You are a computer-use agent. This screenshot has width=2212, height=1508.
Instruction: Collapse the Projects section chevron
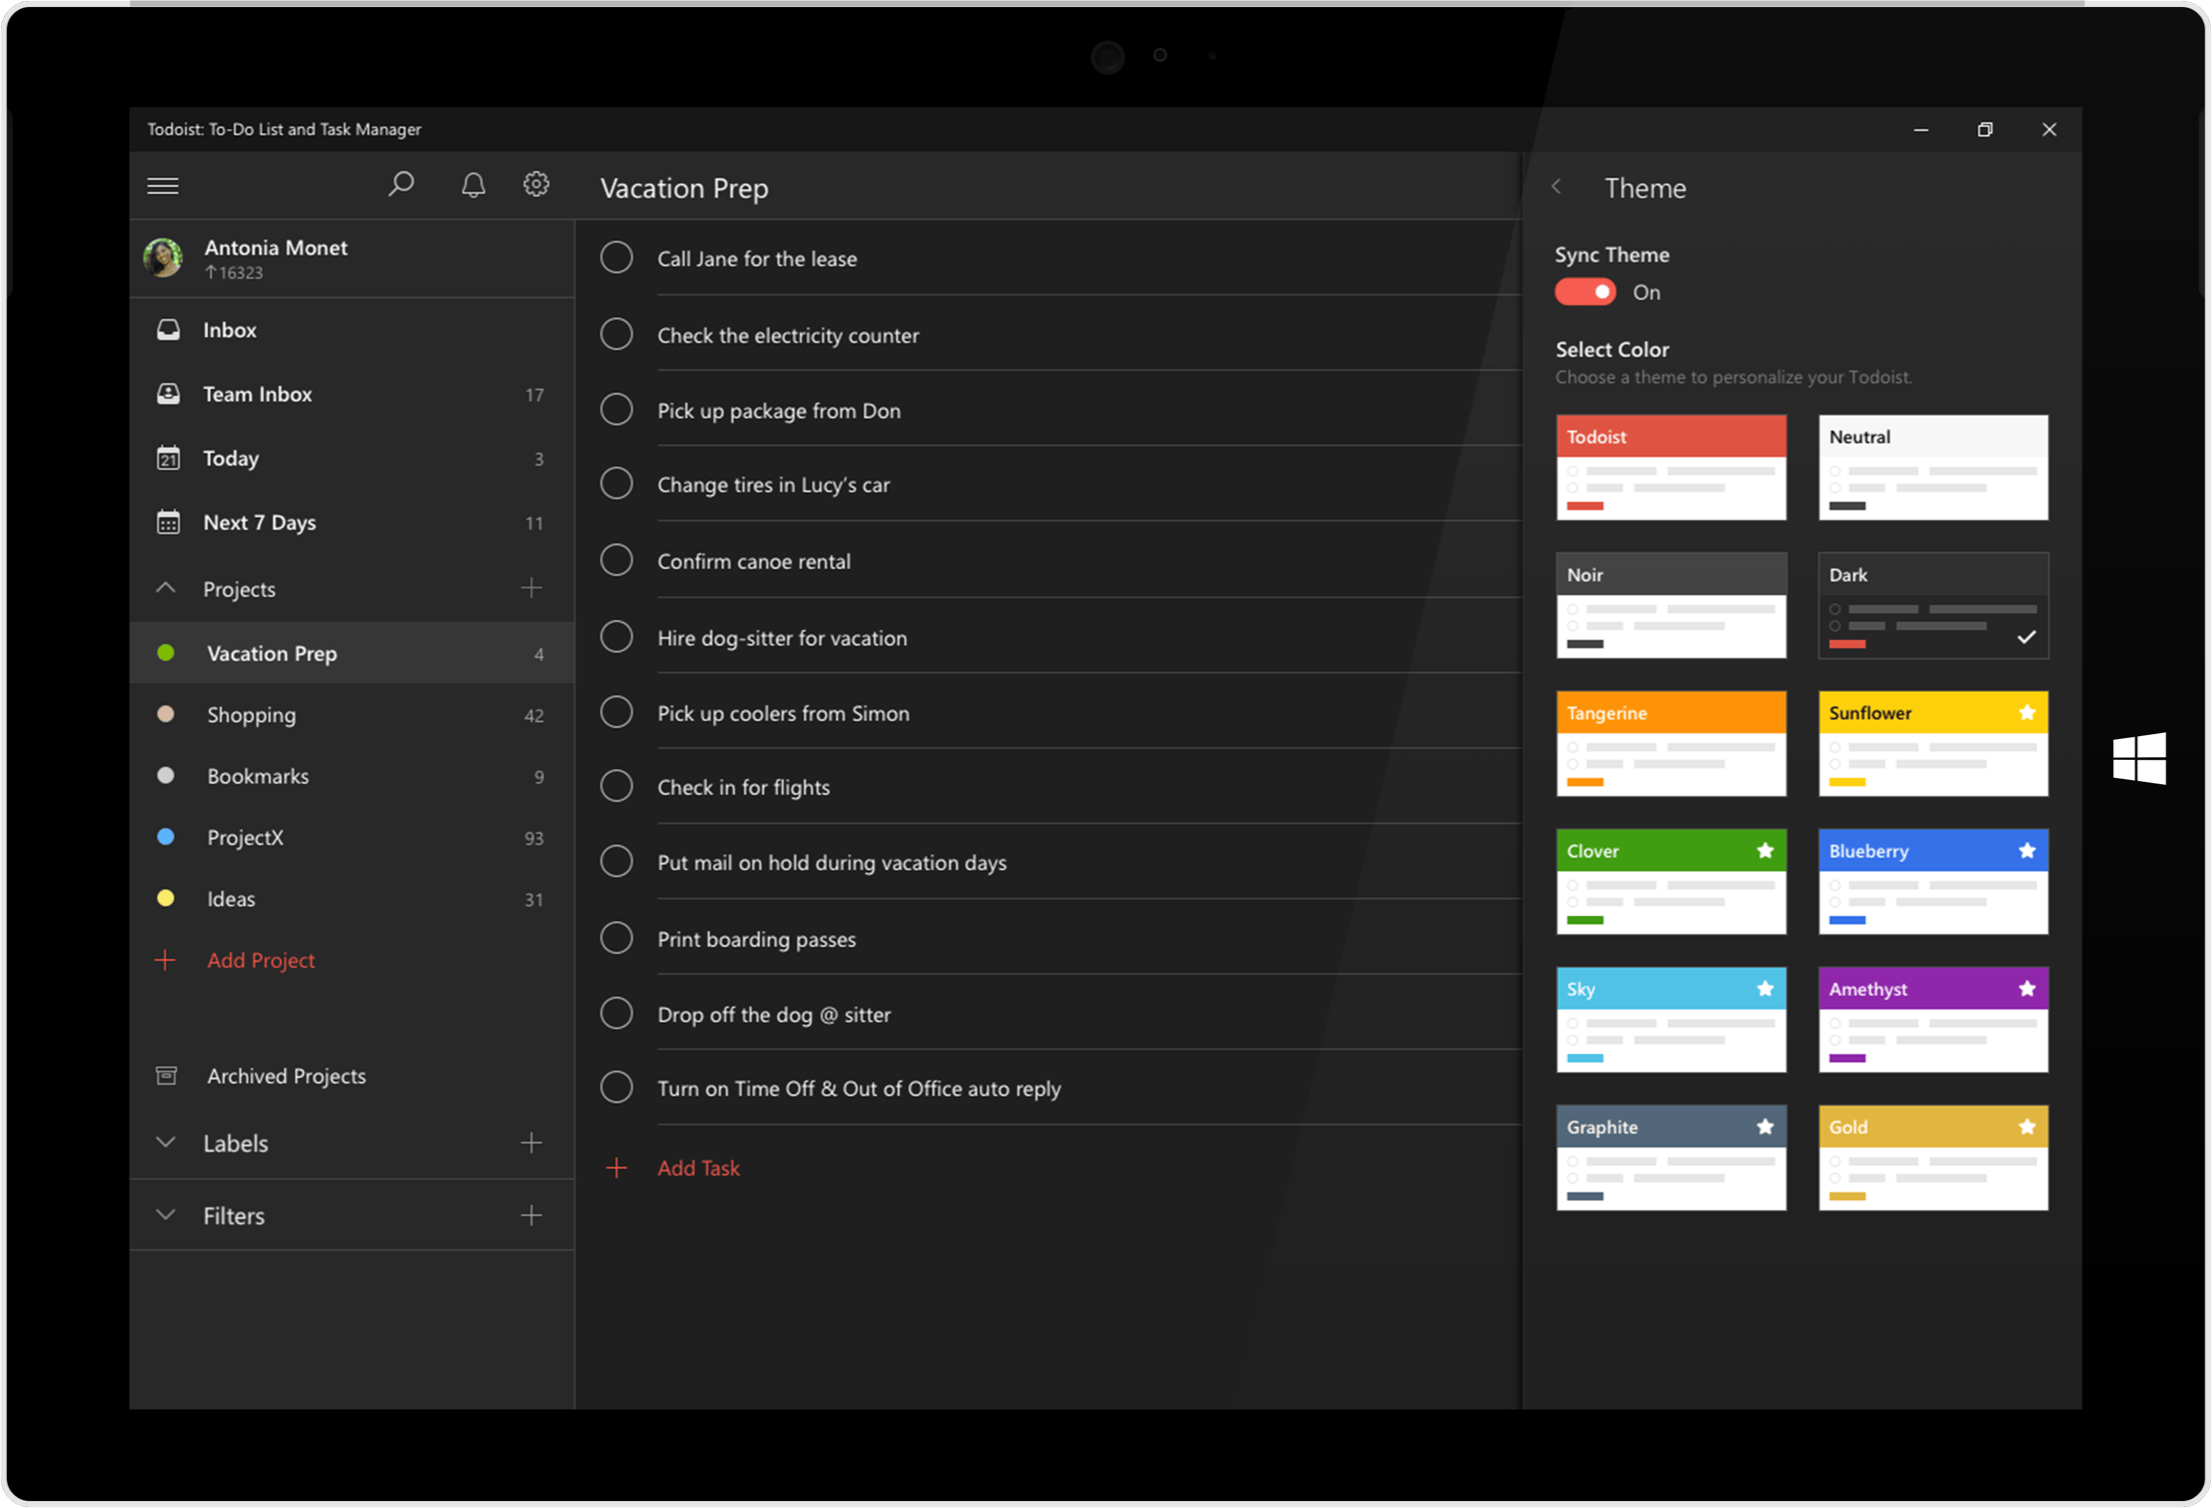point(166,588)
